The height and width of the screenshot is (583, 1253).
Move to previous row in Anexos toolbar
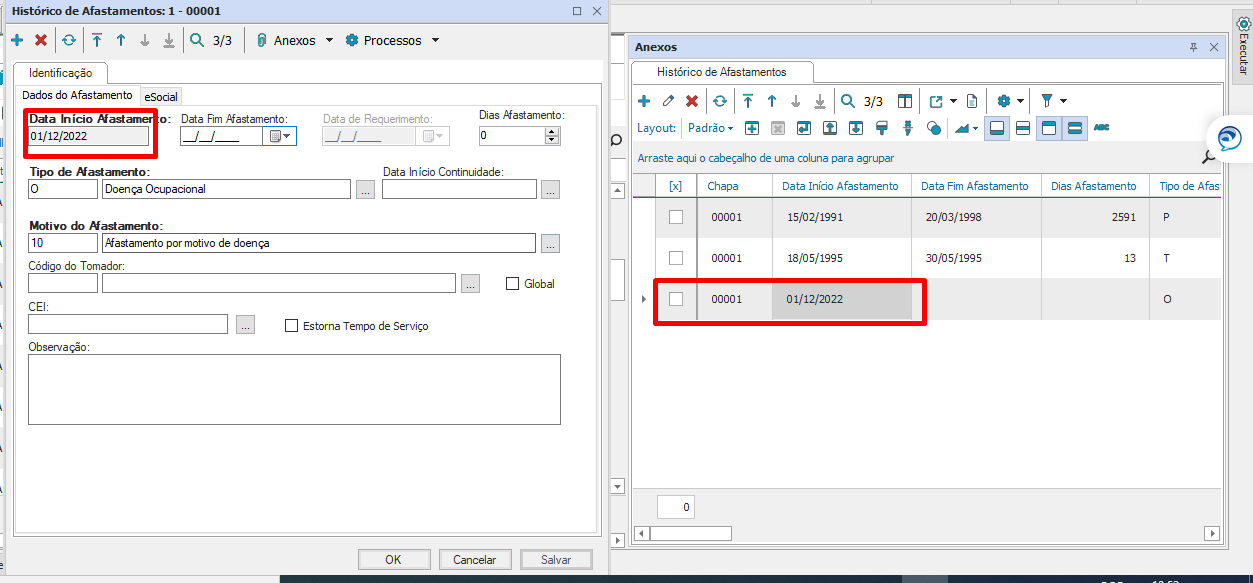tap(772, 101)
